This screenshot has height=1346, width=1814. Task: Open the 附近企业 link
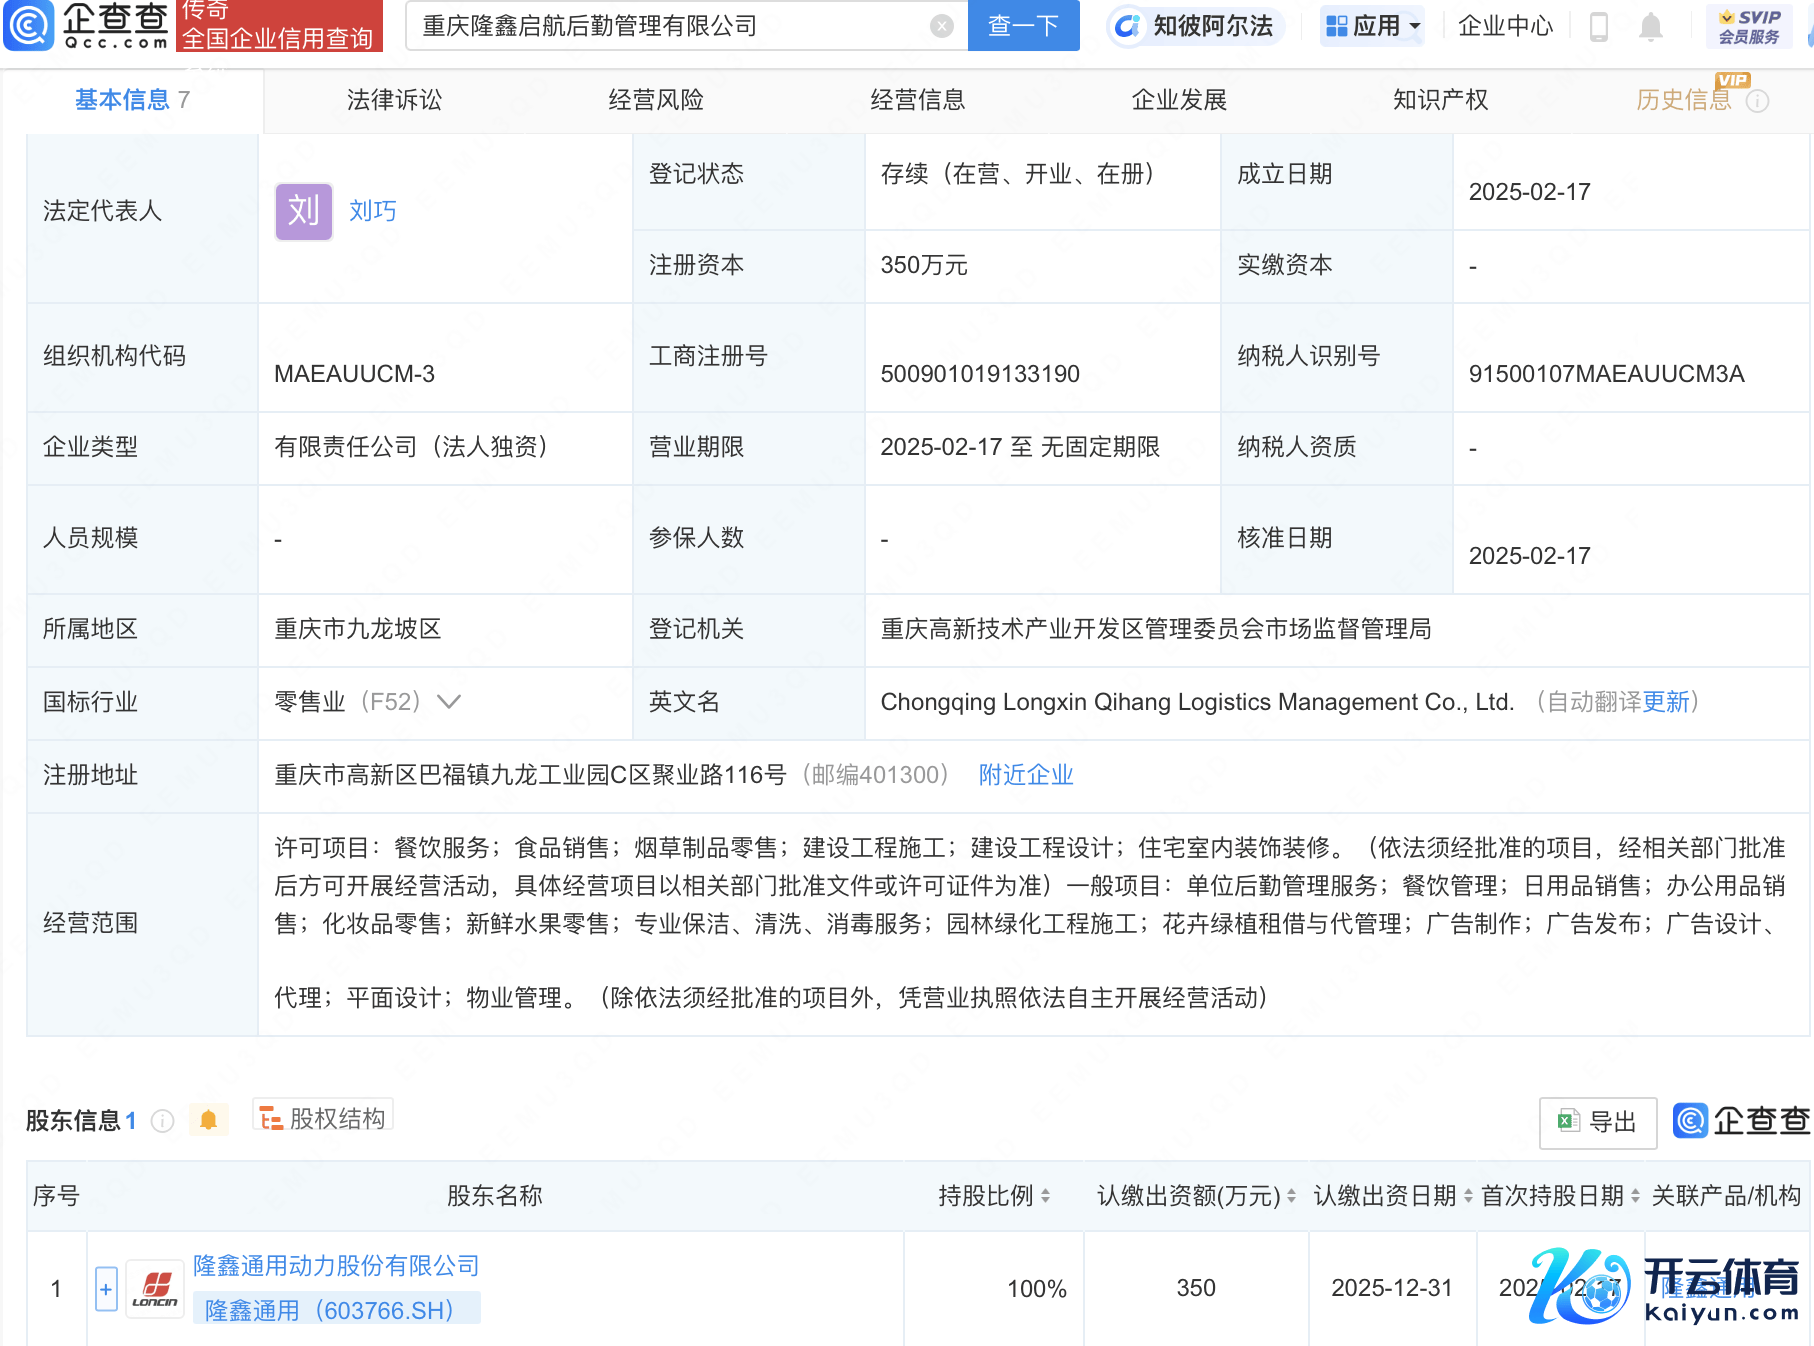1025,775
